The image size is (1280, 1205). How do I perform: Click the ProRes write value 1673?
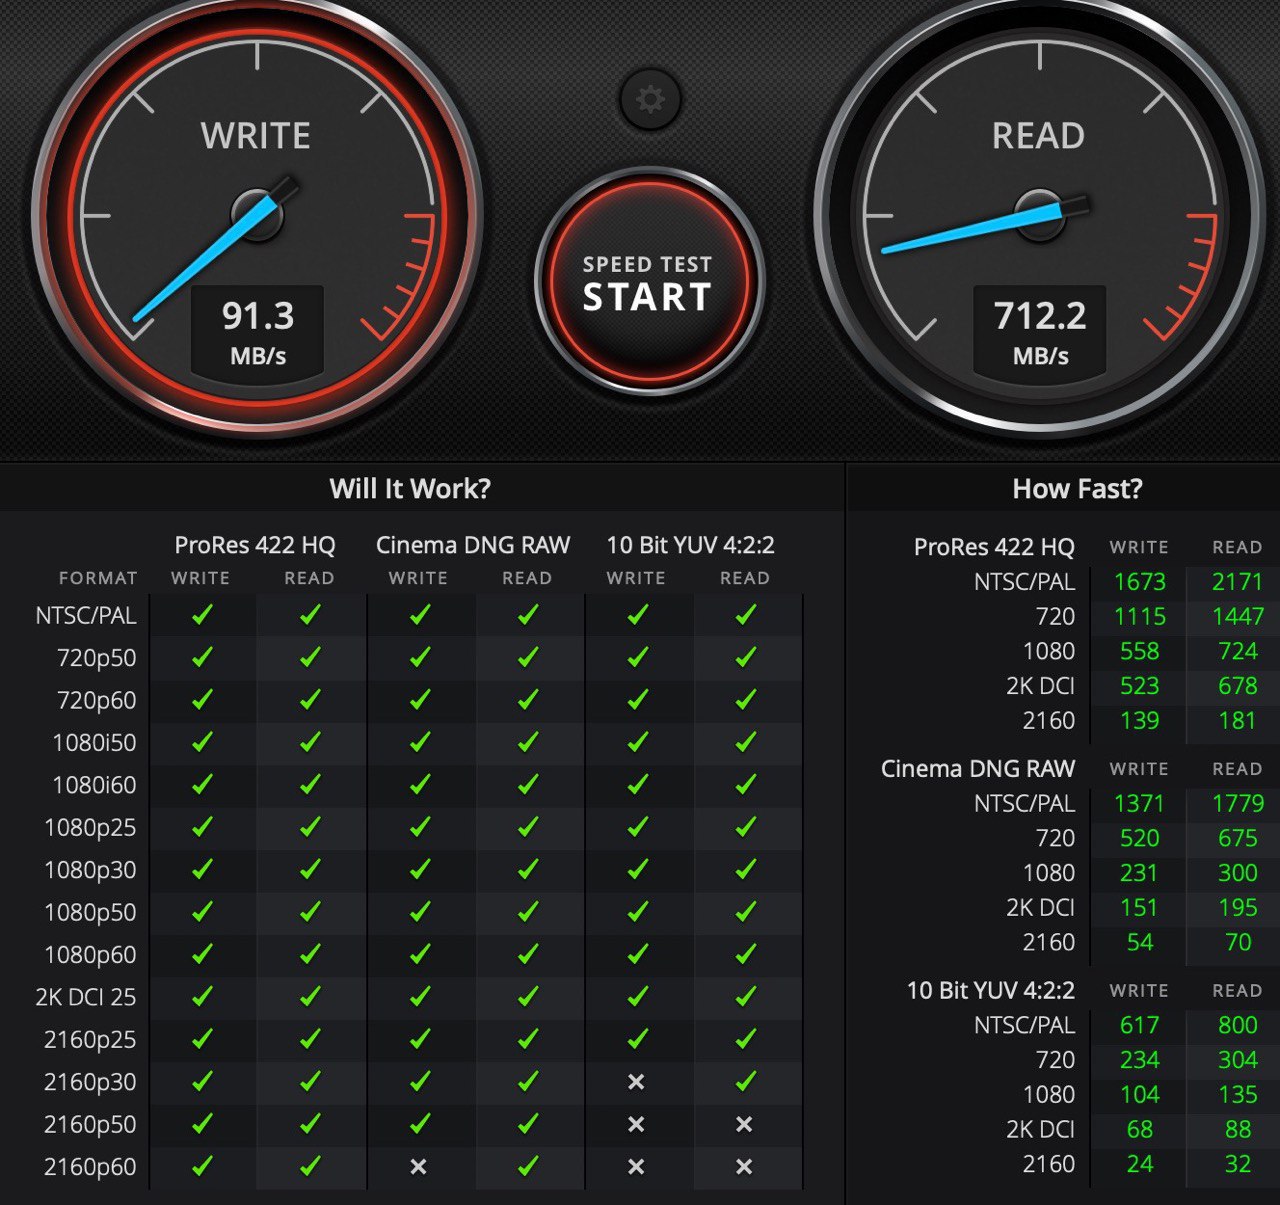[x=1140, y=582]
